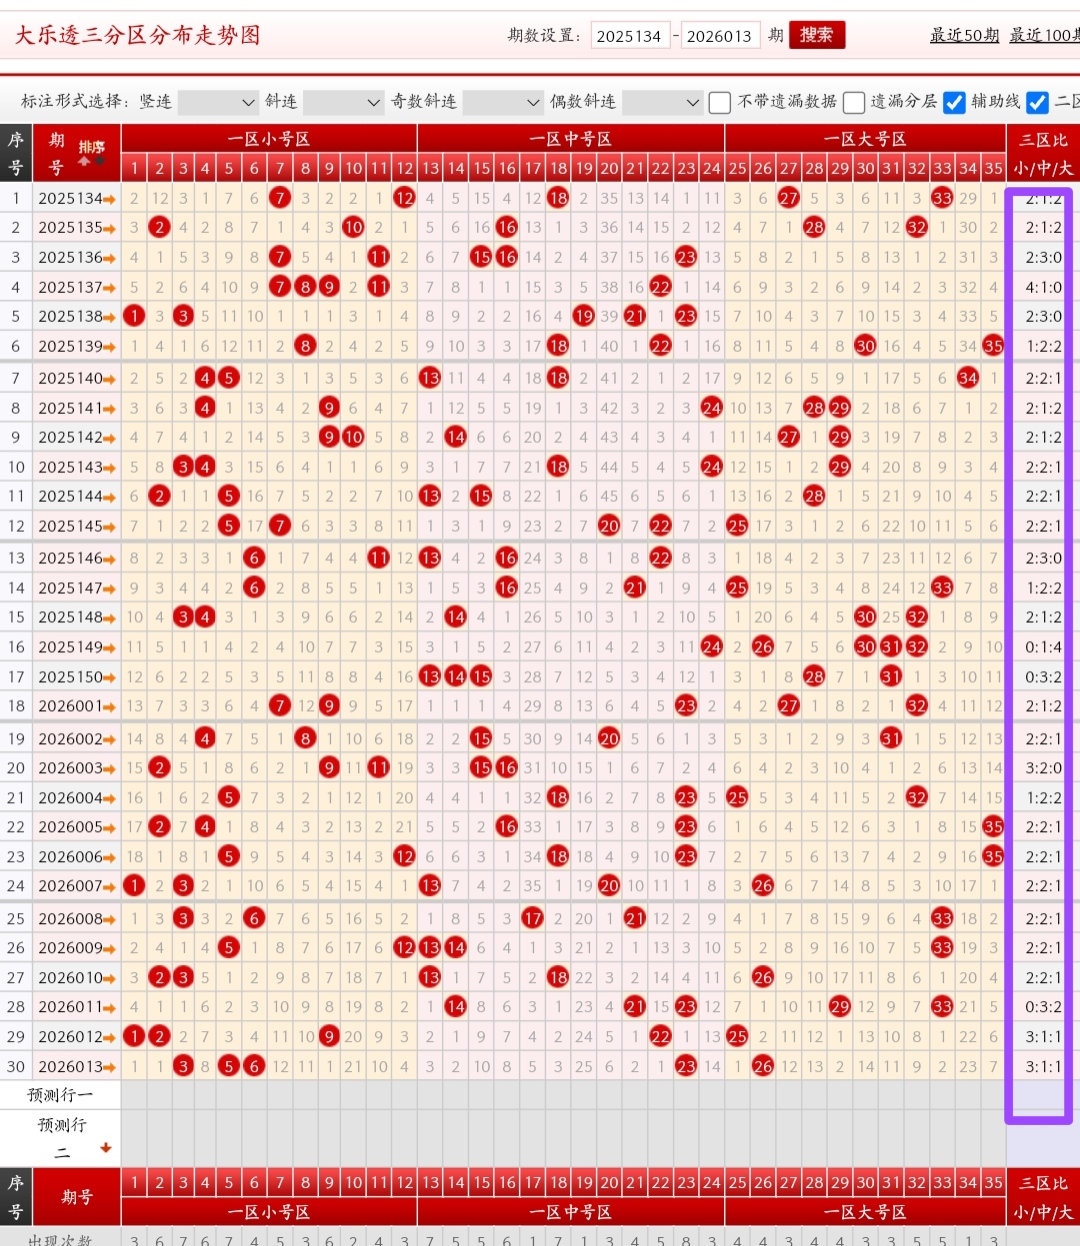Image resolution: width=1080 pixels, height=1246 pixels.
Task: Enable the 不带遗漏数据 checkbox
Action: (720, 102)
